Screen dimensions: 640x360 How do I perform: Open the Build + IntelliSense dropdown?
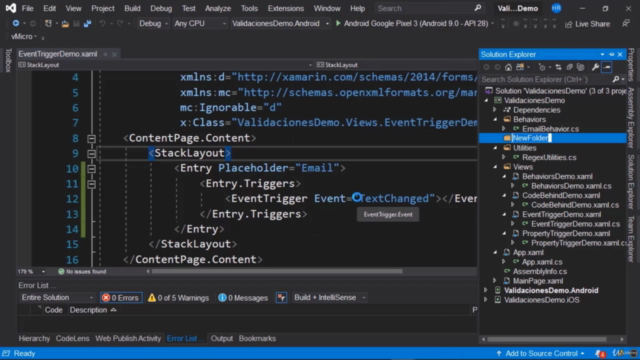click(329, 298)
